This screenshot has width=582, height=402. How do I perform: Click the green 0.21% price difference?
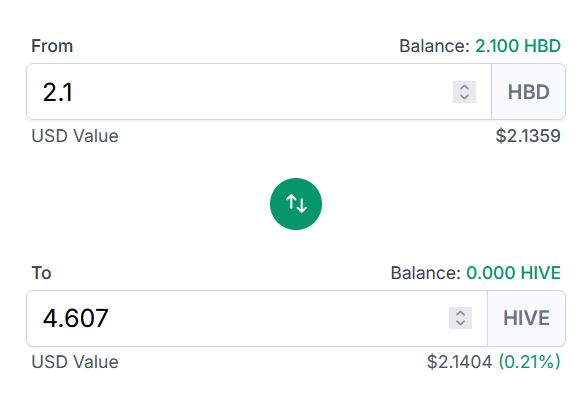click(x=529, y=362)
